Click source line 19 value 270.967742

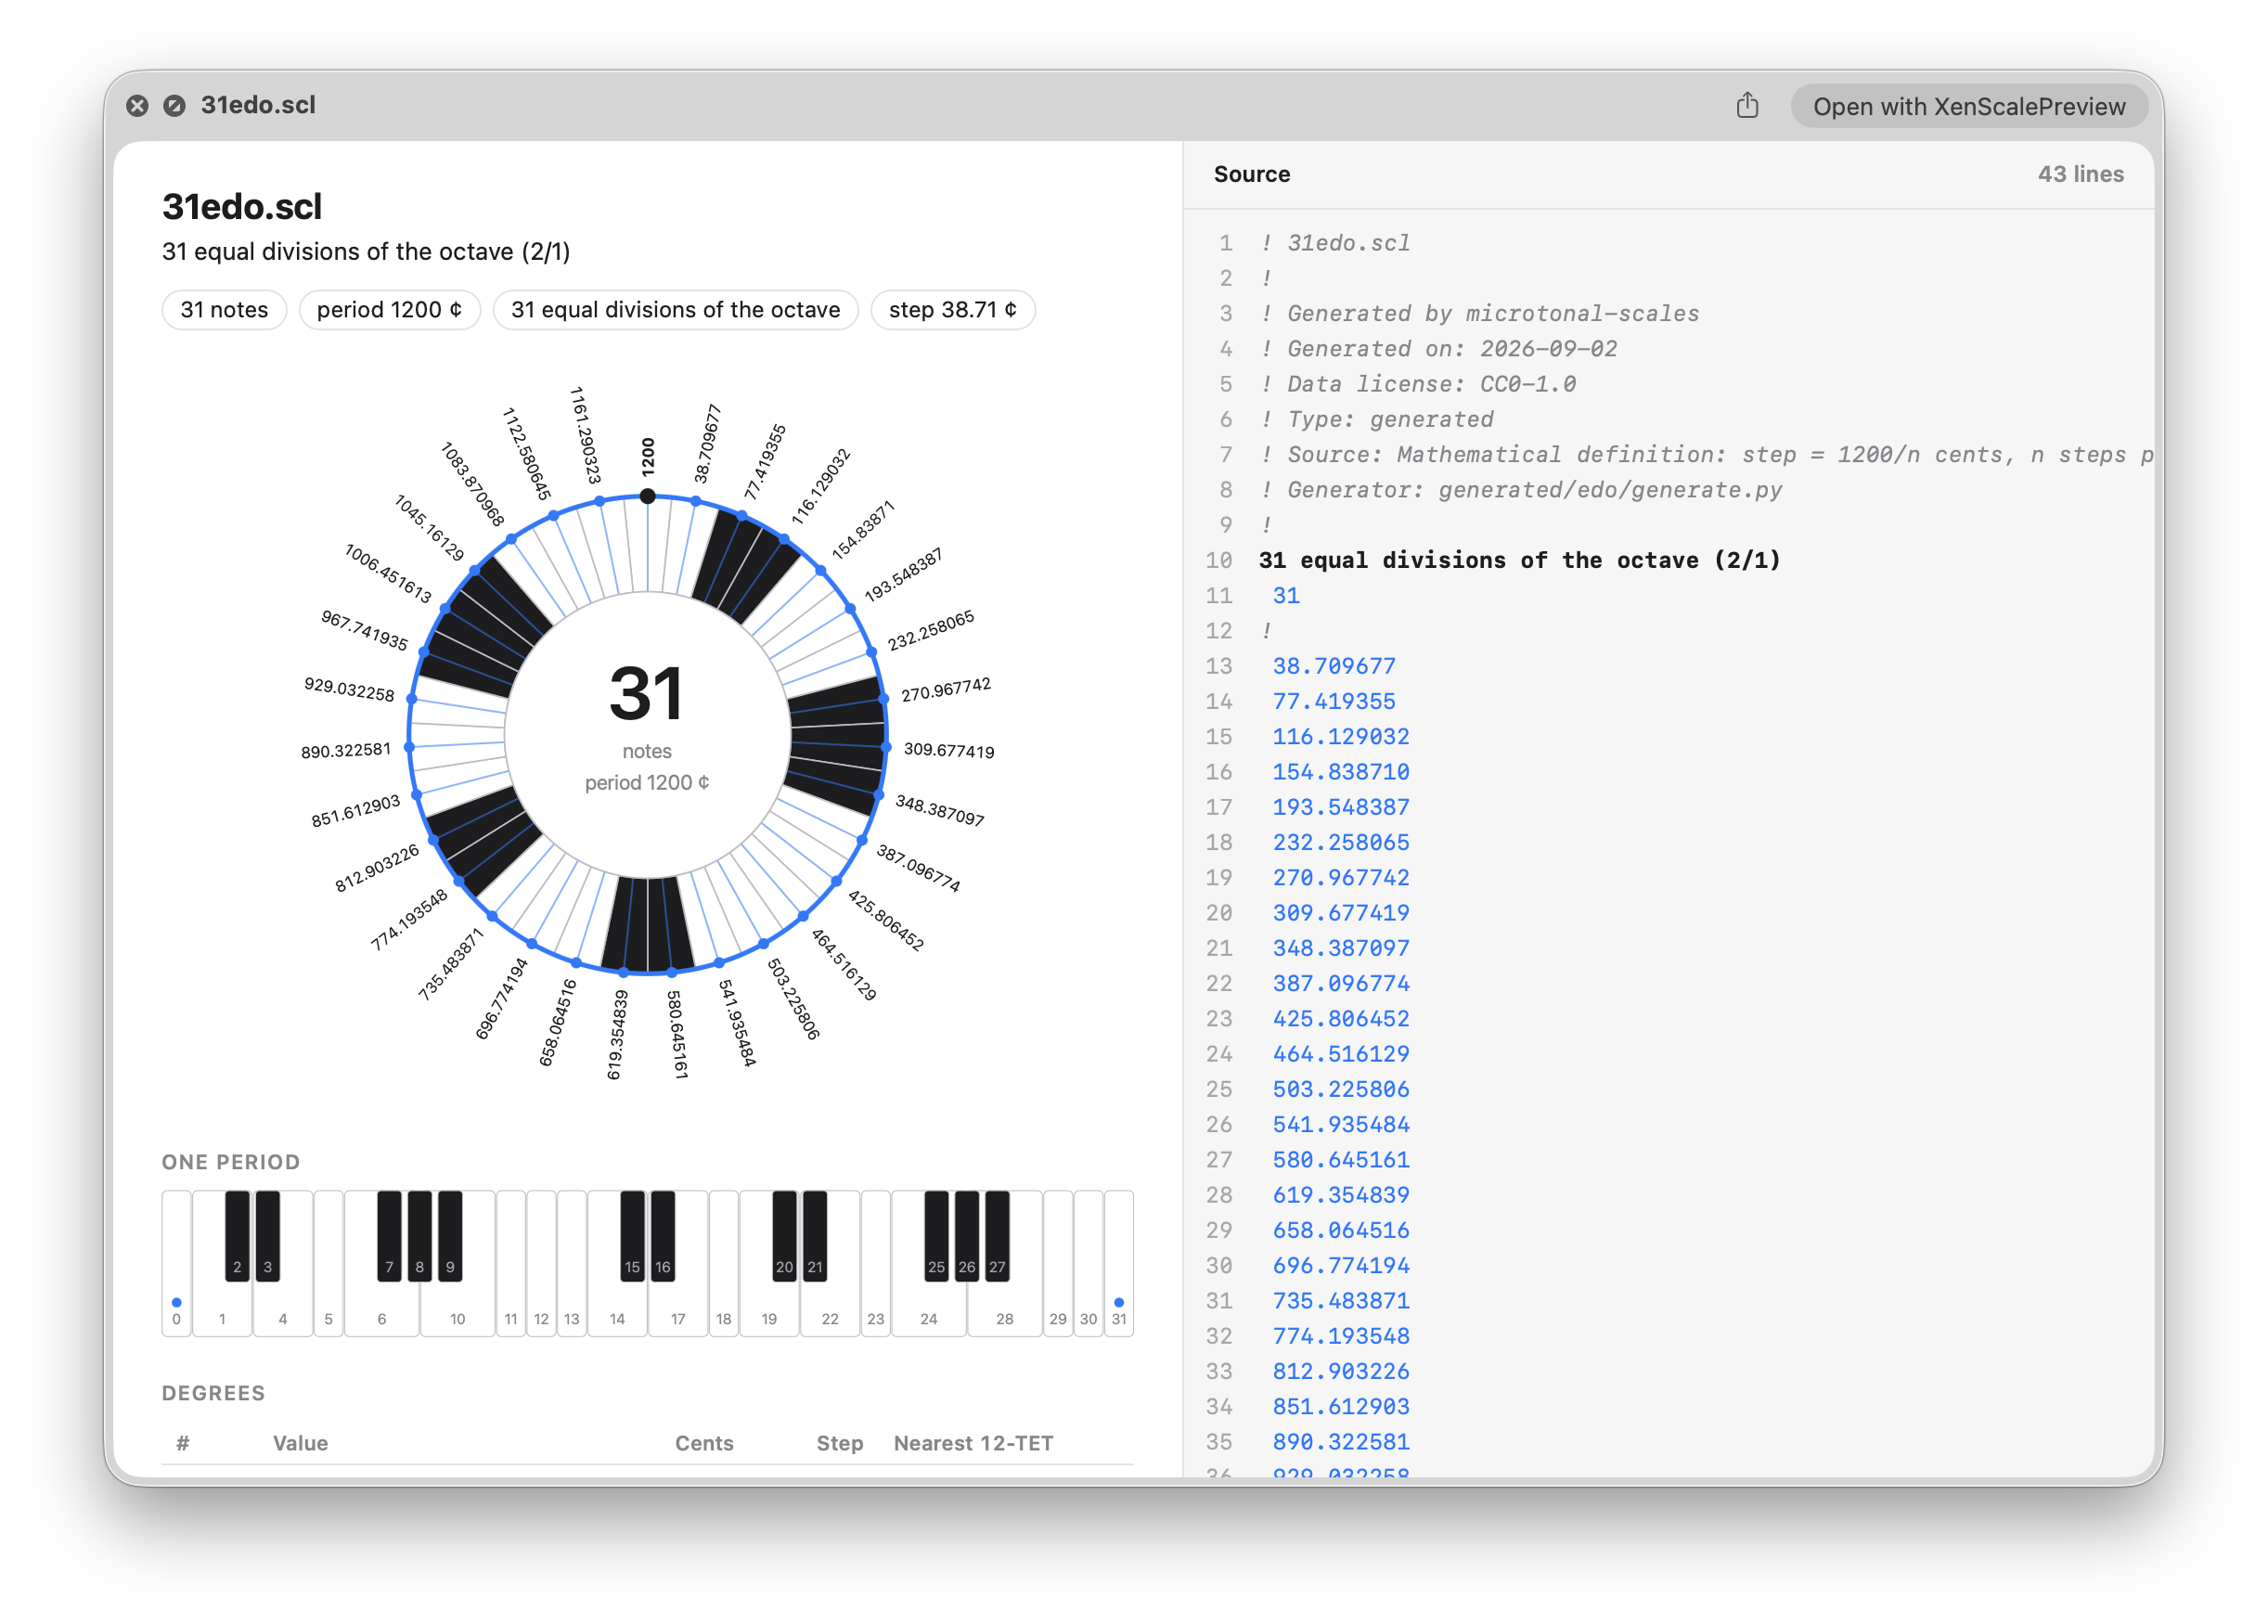(x=1340, y=877)
